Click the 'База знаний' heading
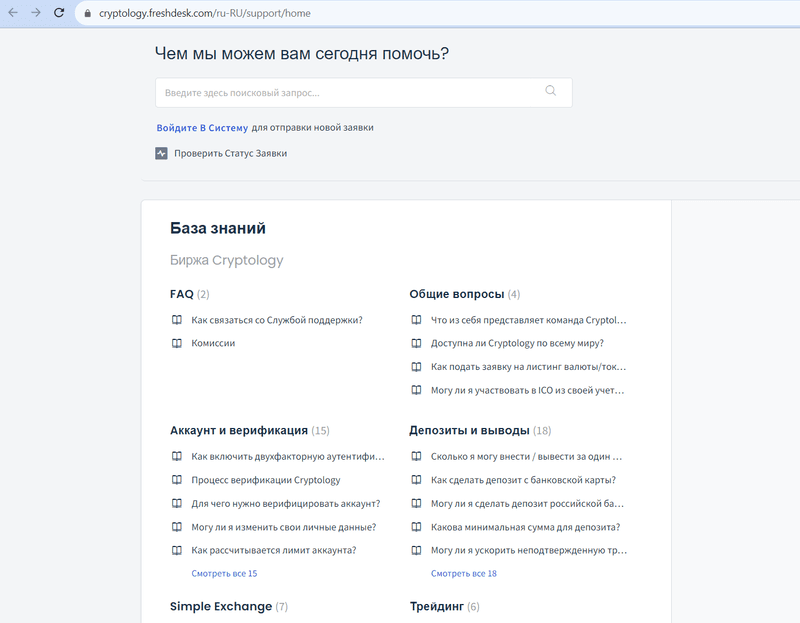Viewport: 800px width, 623px height. [218, 228]
